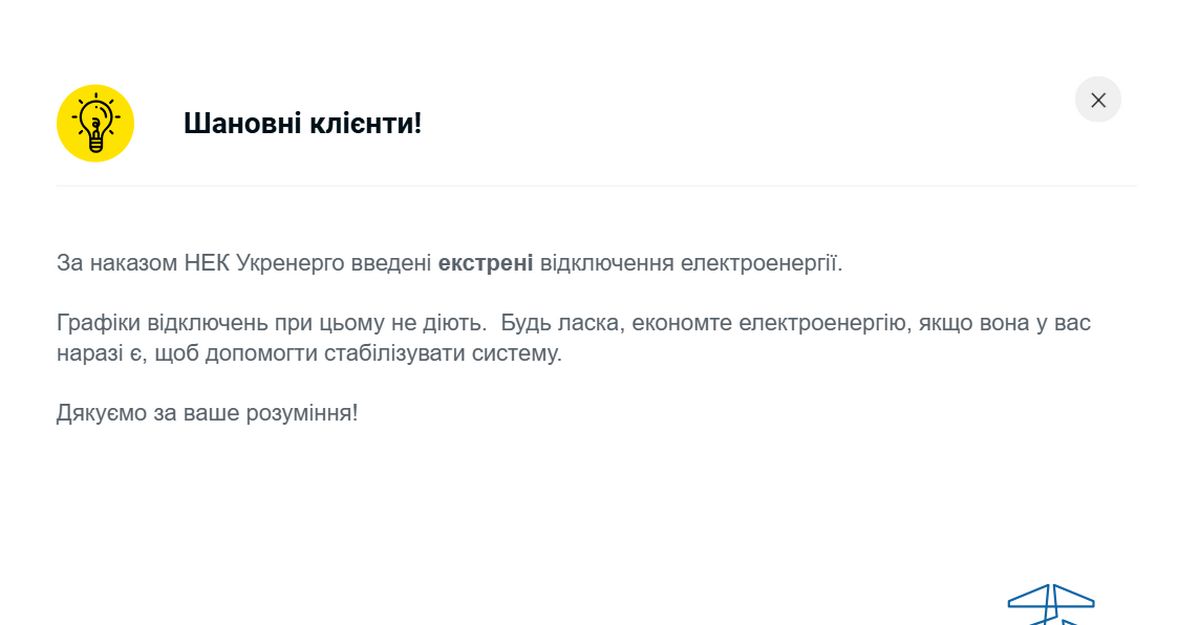1200x625 pixels.
Task: Click the phrase "якщо вона у вас"
Action: [1002, 323]
